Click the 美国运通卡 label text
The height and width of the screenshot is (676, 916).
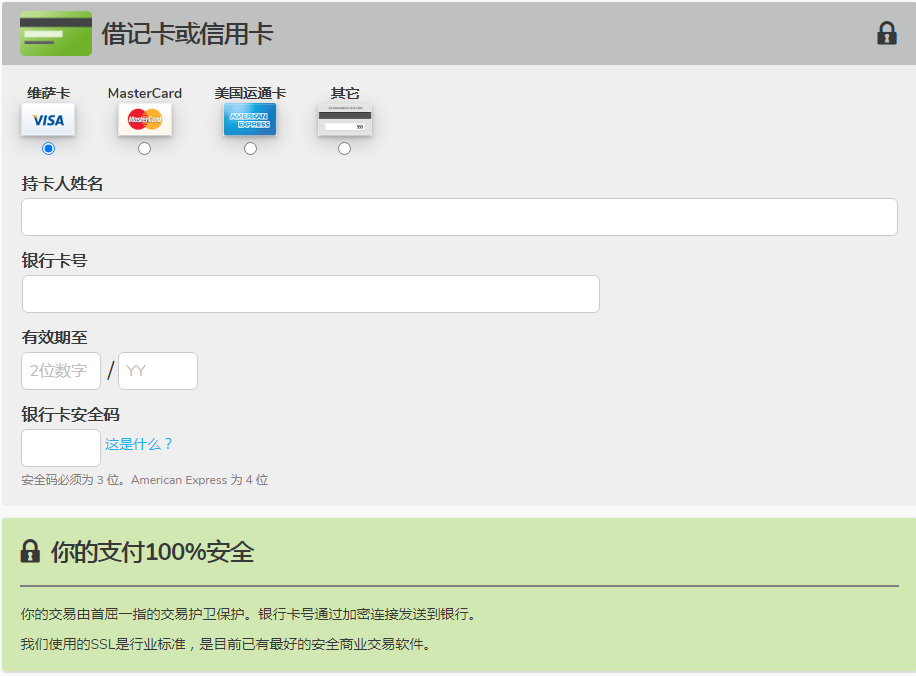pos(250,93)
